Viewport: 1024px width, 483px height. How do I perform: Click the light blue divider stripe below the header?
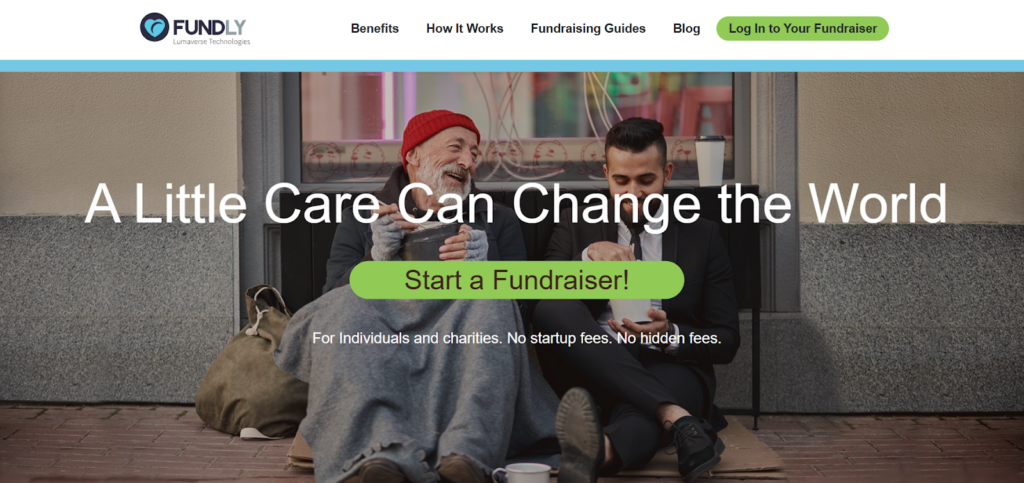coord(512,66)
